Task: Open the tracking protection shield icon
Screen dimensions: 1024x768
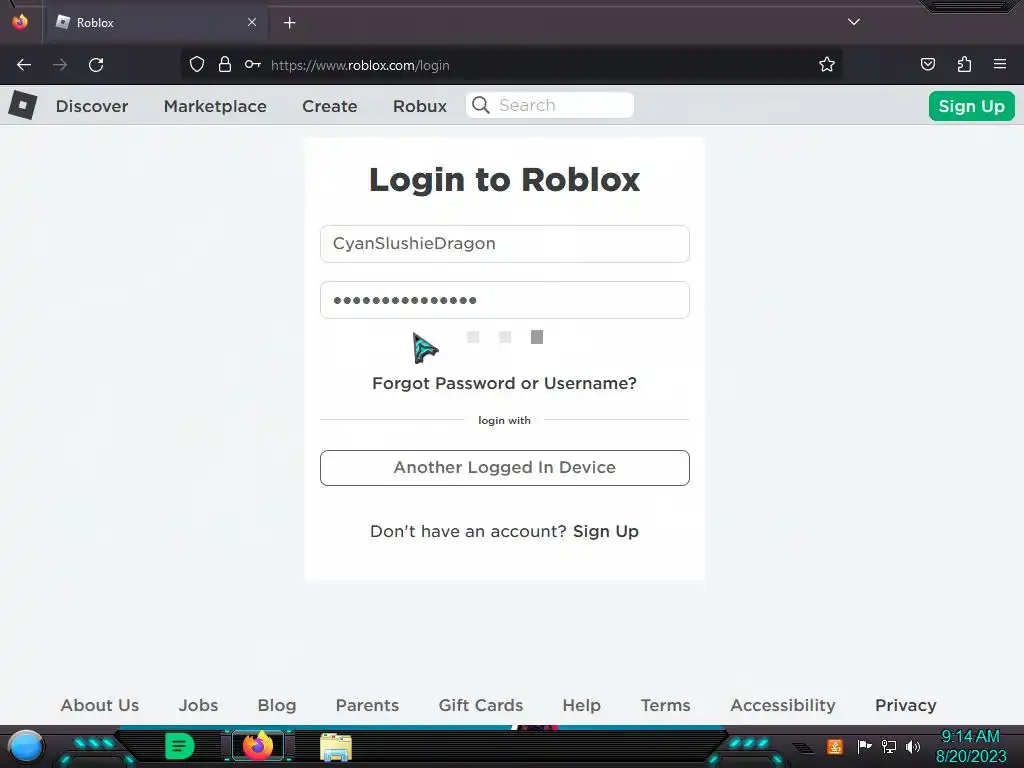Action: click(197, 65)
